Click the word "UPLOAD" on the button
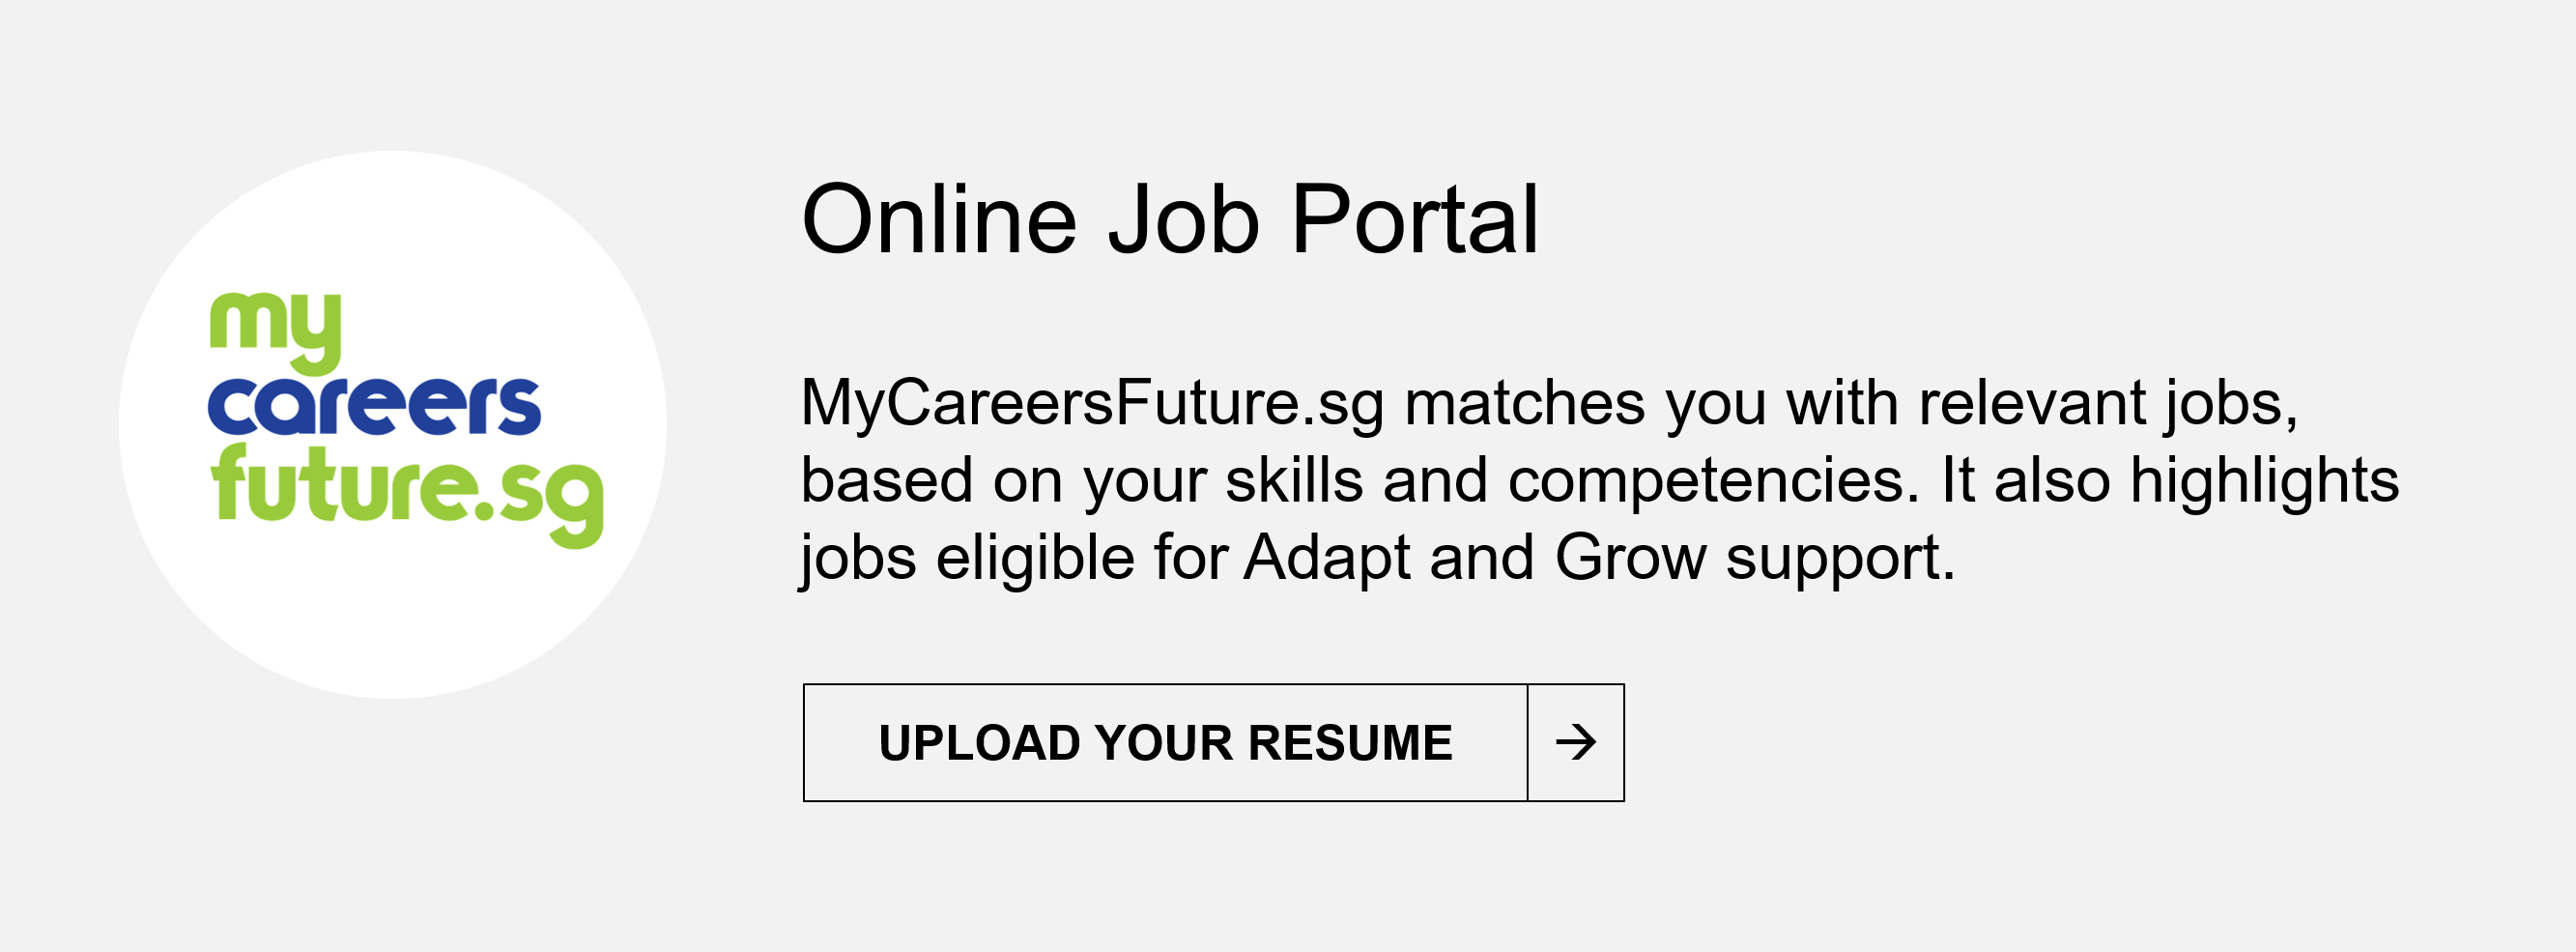2576x952 pixels. tap(980, 743)
